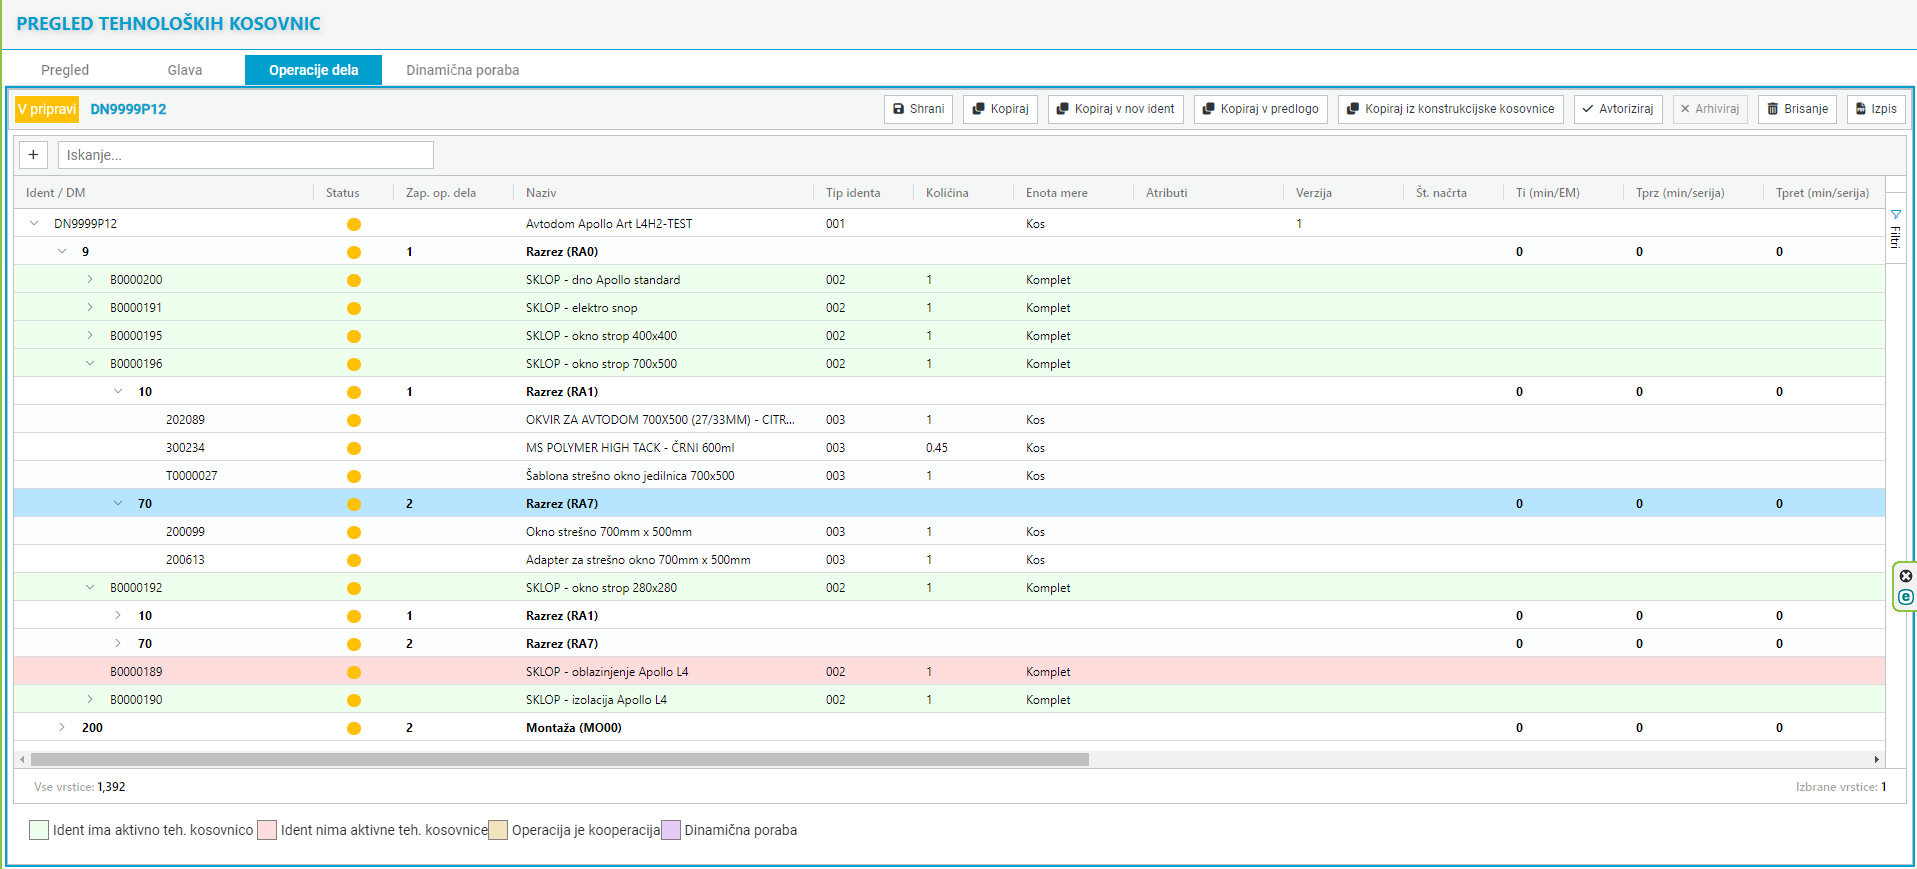Screen dimensions: 1917x869
Task: Open Izpis print report button
Action: [x=1875, y=109]
